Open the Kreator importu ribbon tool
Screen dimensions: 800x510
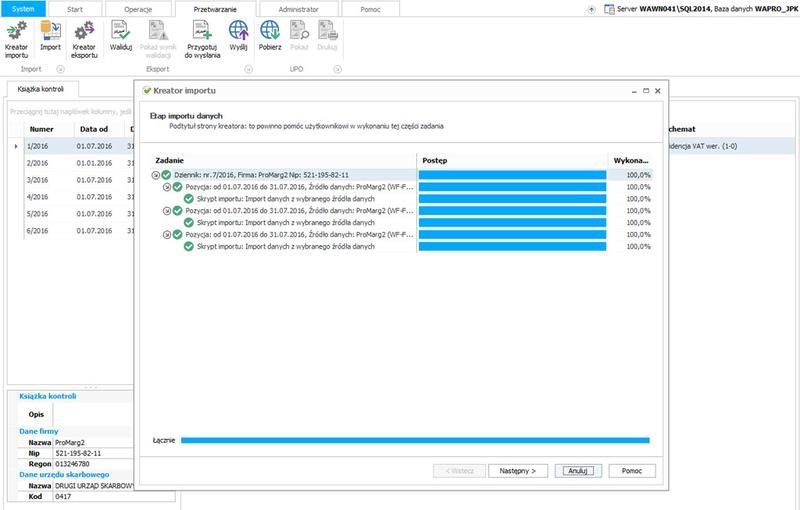(16, 40)
